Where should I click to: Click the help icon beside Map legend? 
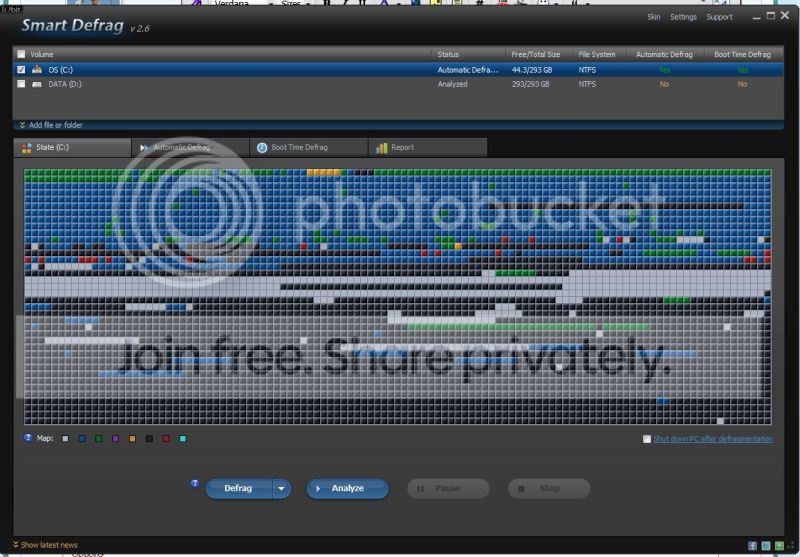(28, 438)
